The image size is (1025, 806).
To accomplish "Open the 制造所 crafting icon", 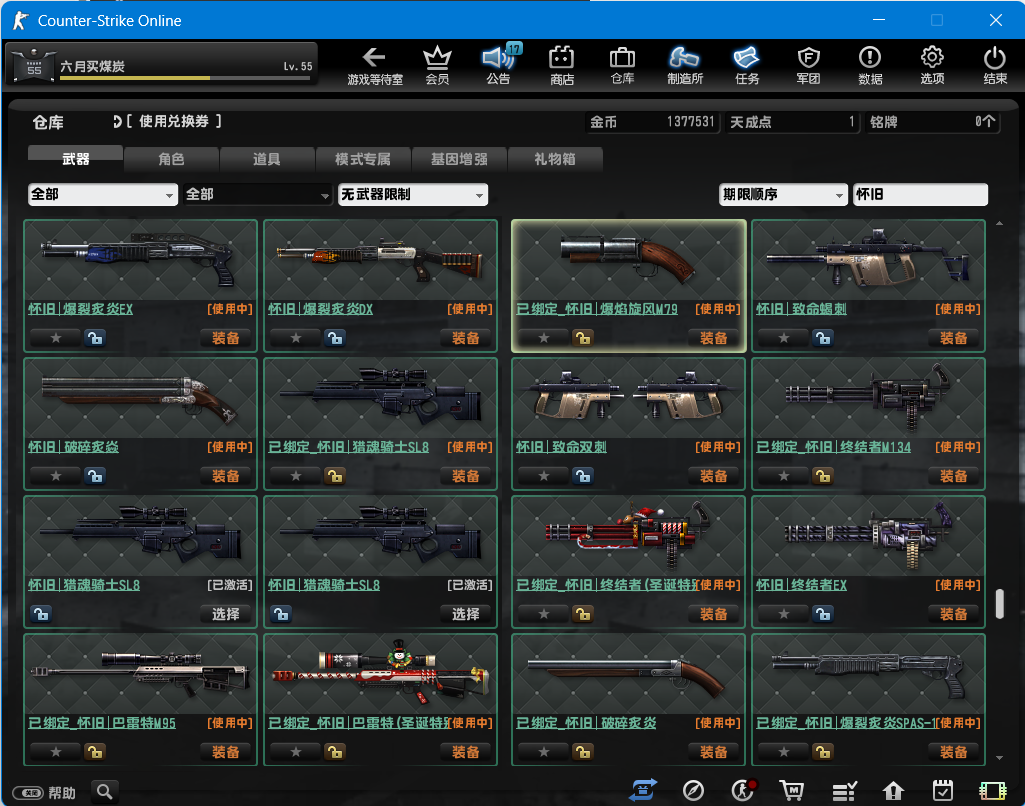I will [684, 65].
